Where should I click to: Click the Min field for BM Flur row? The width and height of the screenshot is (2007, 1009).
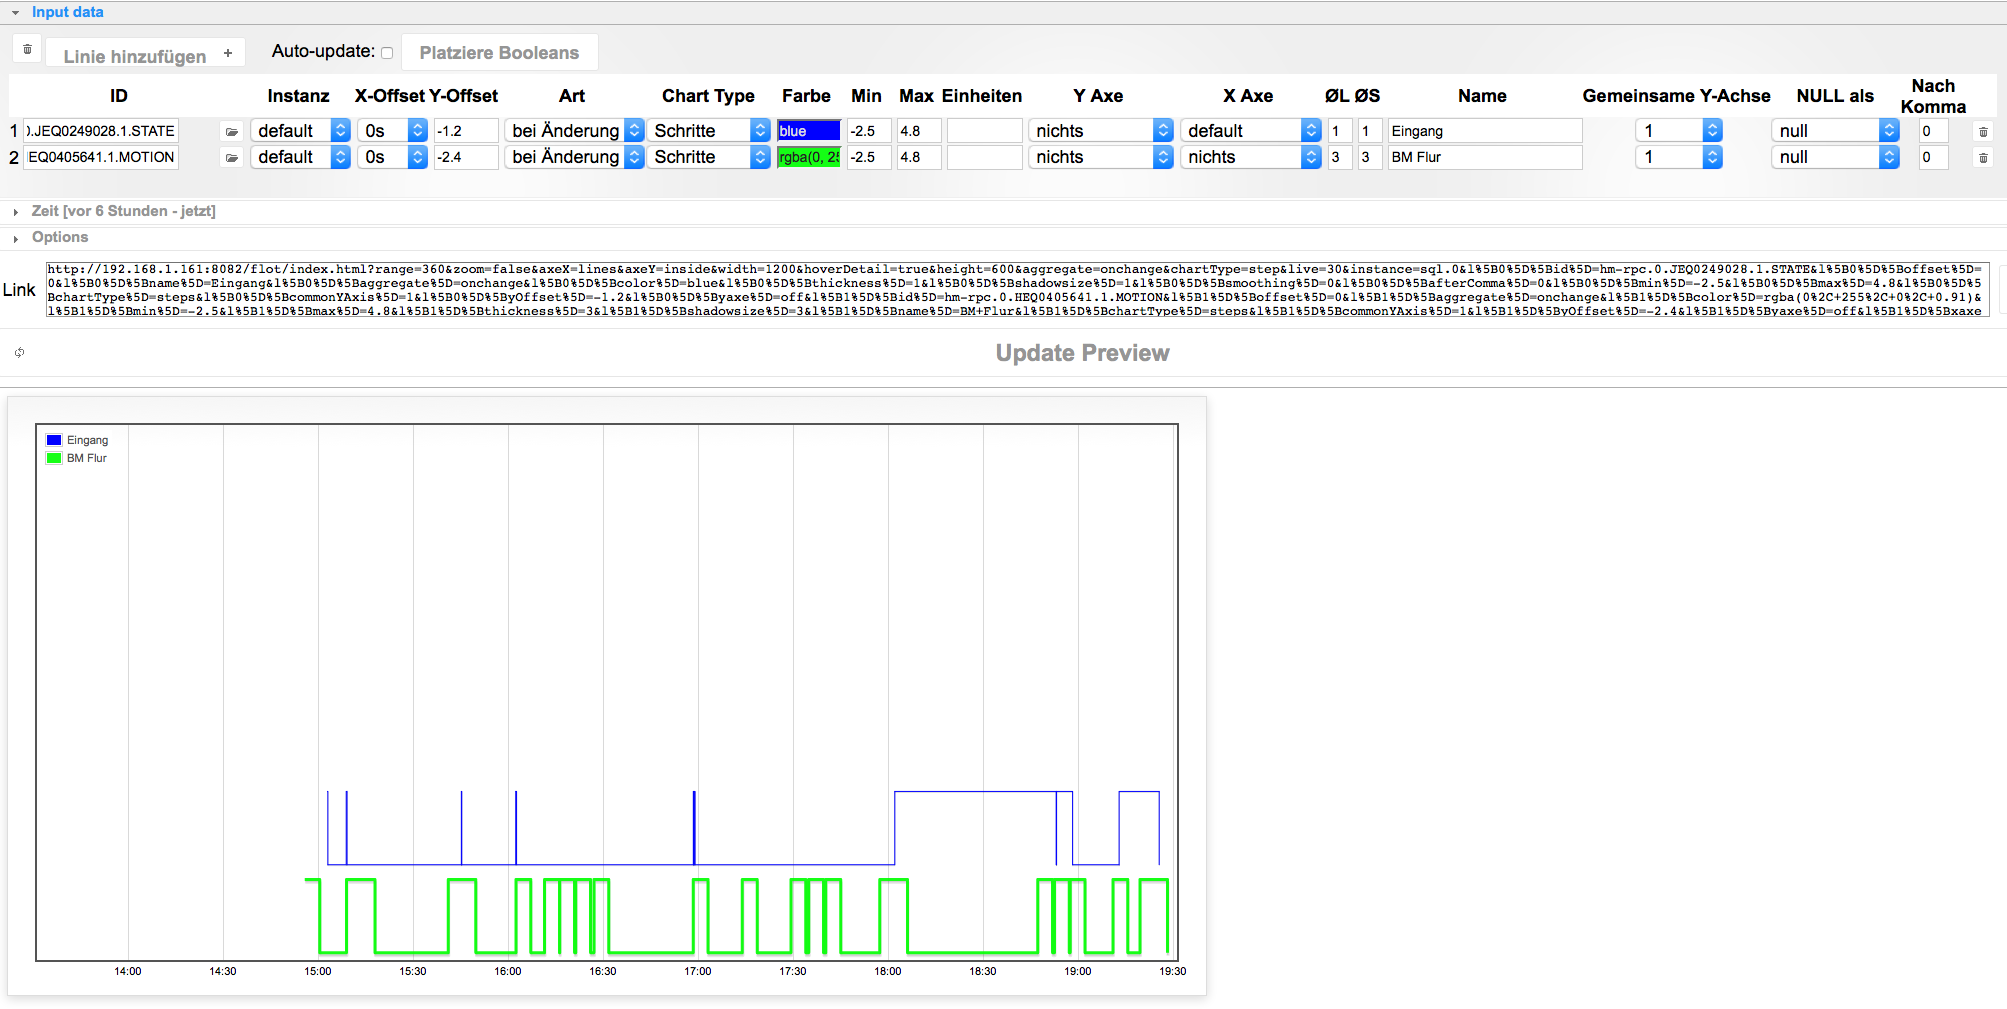coord(869,157)
